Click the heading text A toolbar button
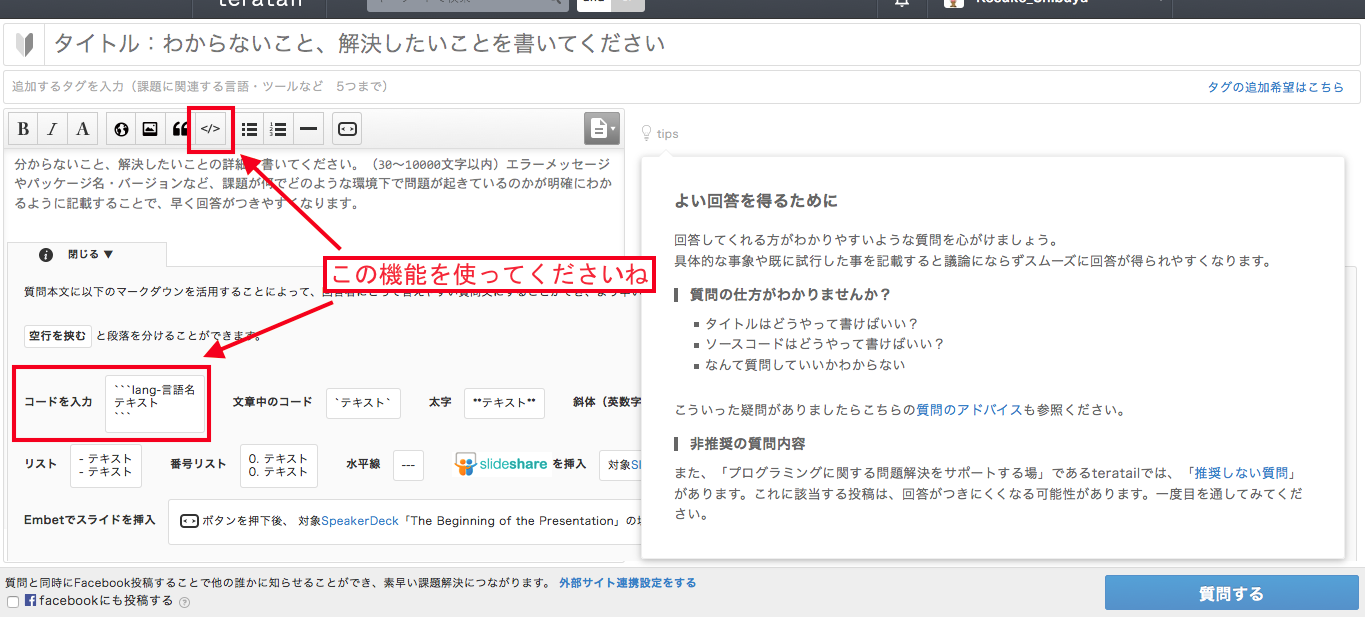Image resolution: width=1365 pixels, height=617 pixels. pyautogui.click(x=83, y=129)
